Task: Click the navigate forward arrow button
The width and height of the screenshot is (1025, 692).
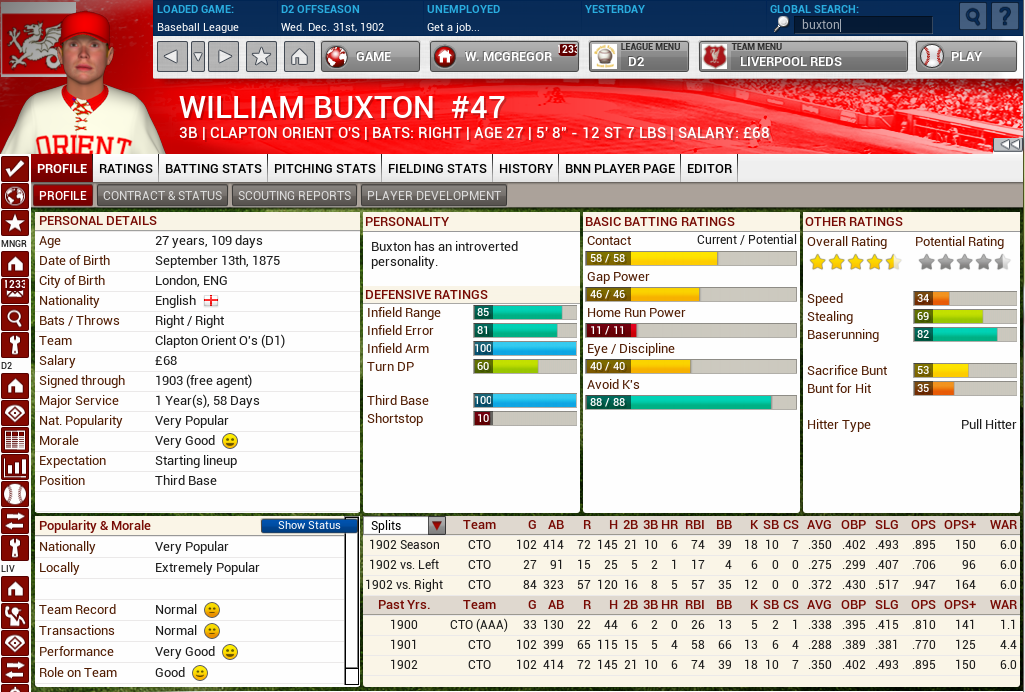Action: [225, 57]
